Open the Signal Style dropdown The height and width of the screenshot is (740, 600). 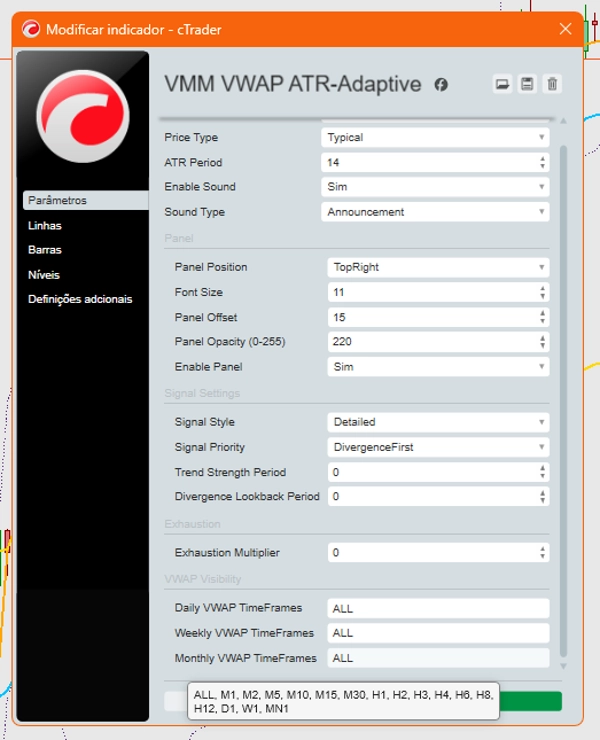(438, 422)
